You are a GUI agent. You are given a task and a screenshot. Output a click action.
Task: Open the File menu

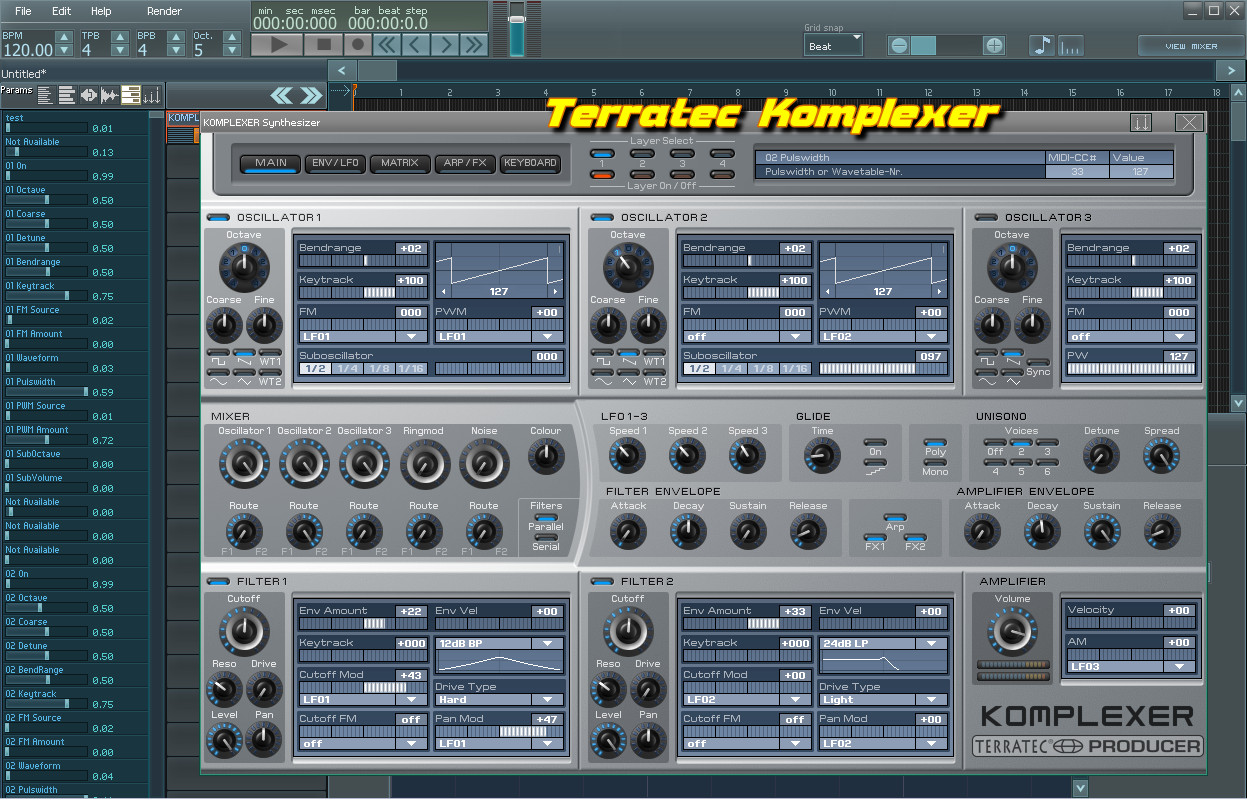click(23, 11)
